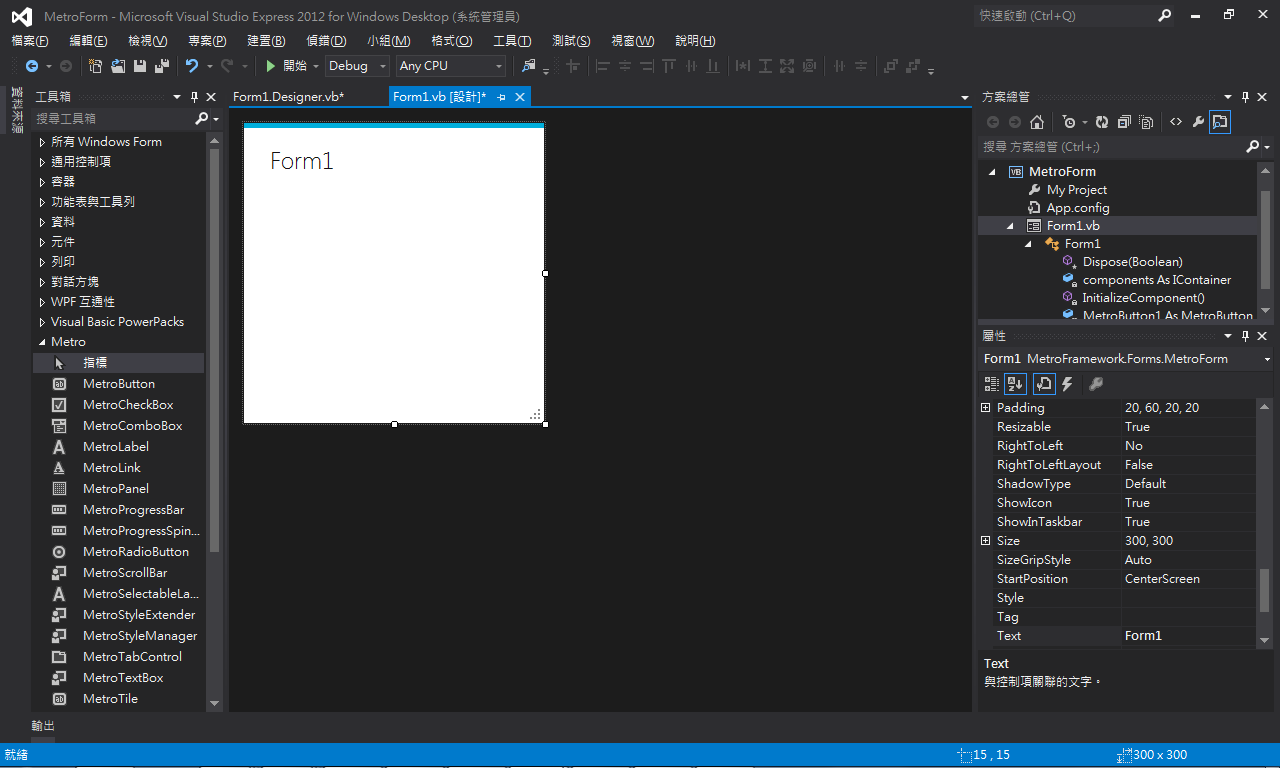Open the 工具(T) menu

coord(512,41)
